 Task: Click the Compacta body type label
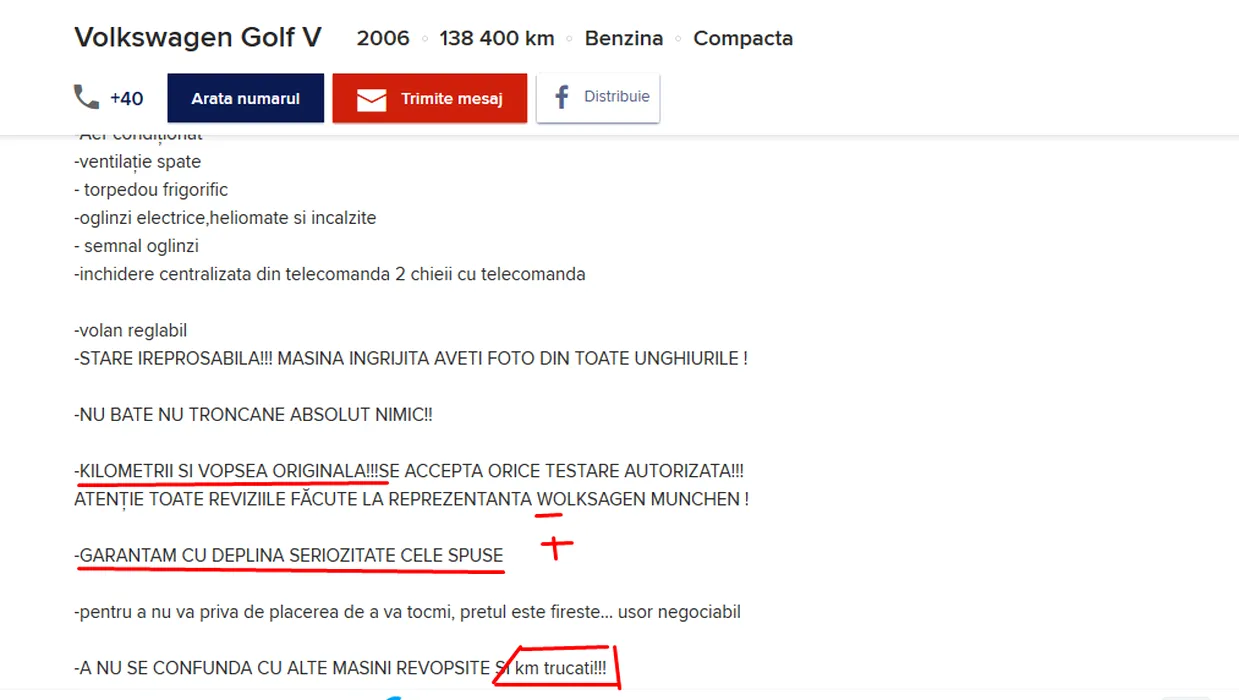(743, 38)
